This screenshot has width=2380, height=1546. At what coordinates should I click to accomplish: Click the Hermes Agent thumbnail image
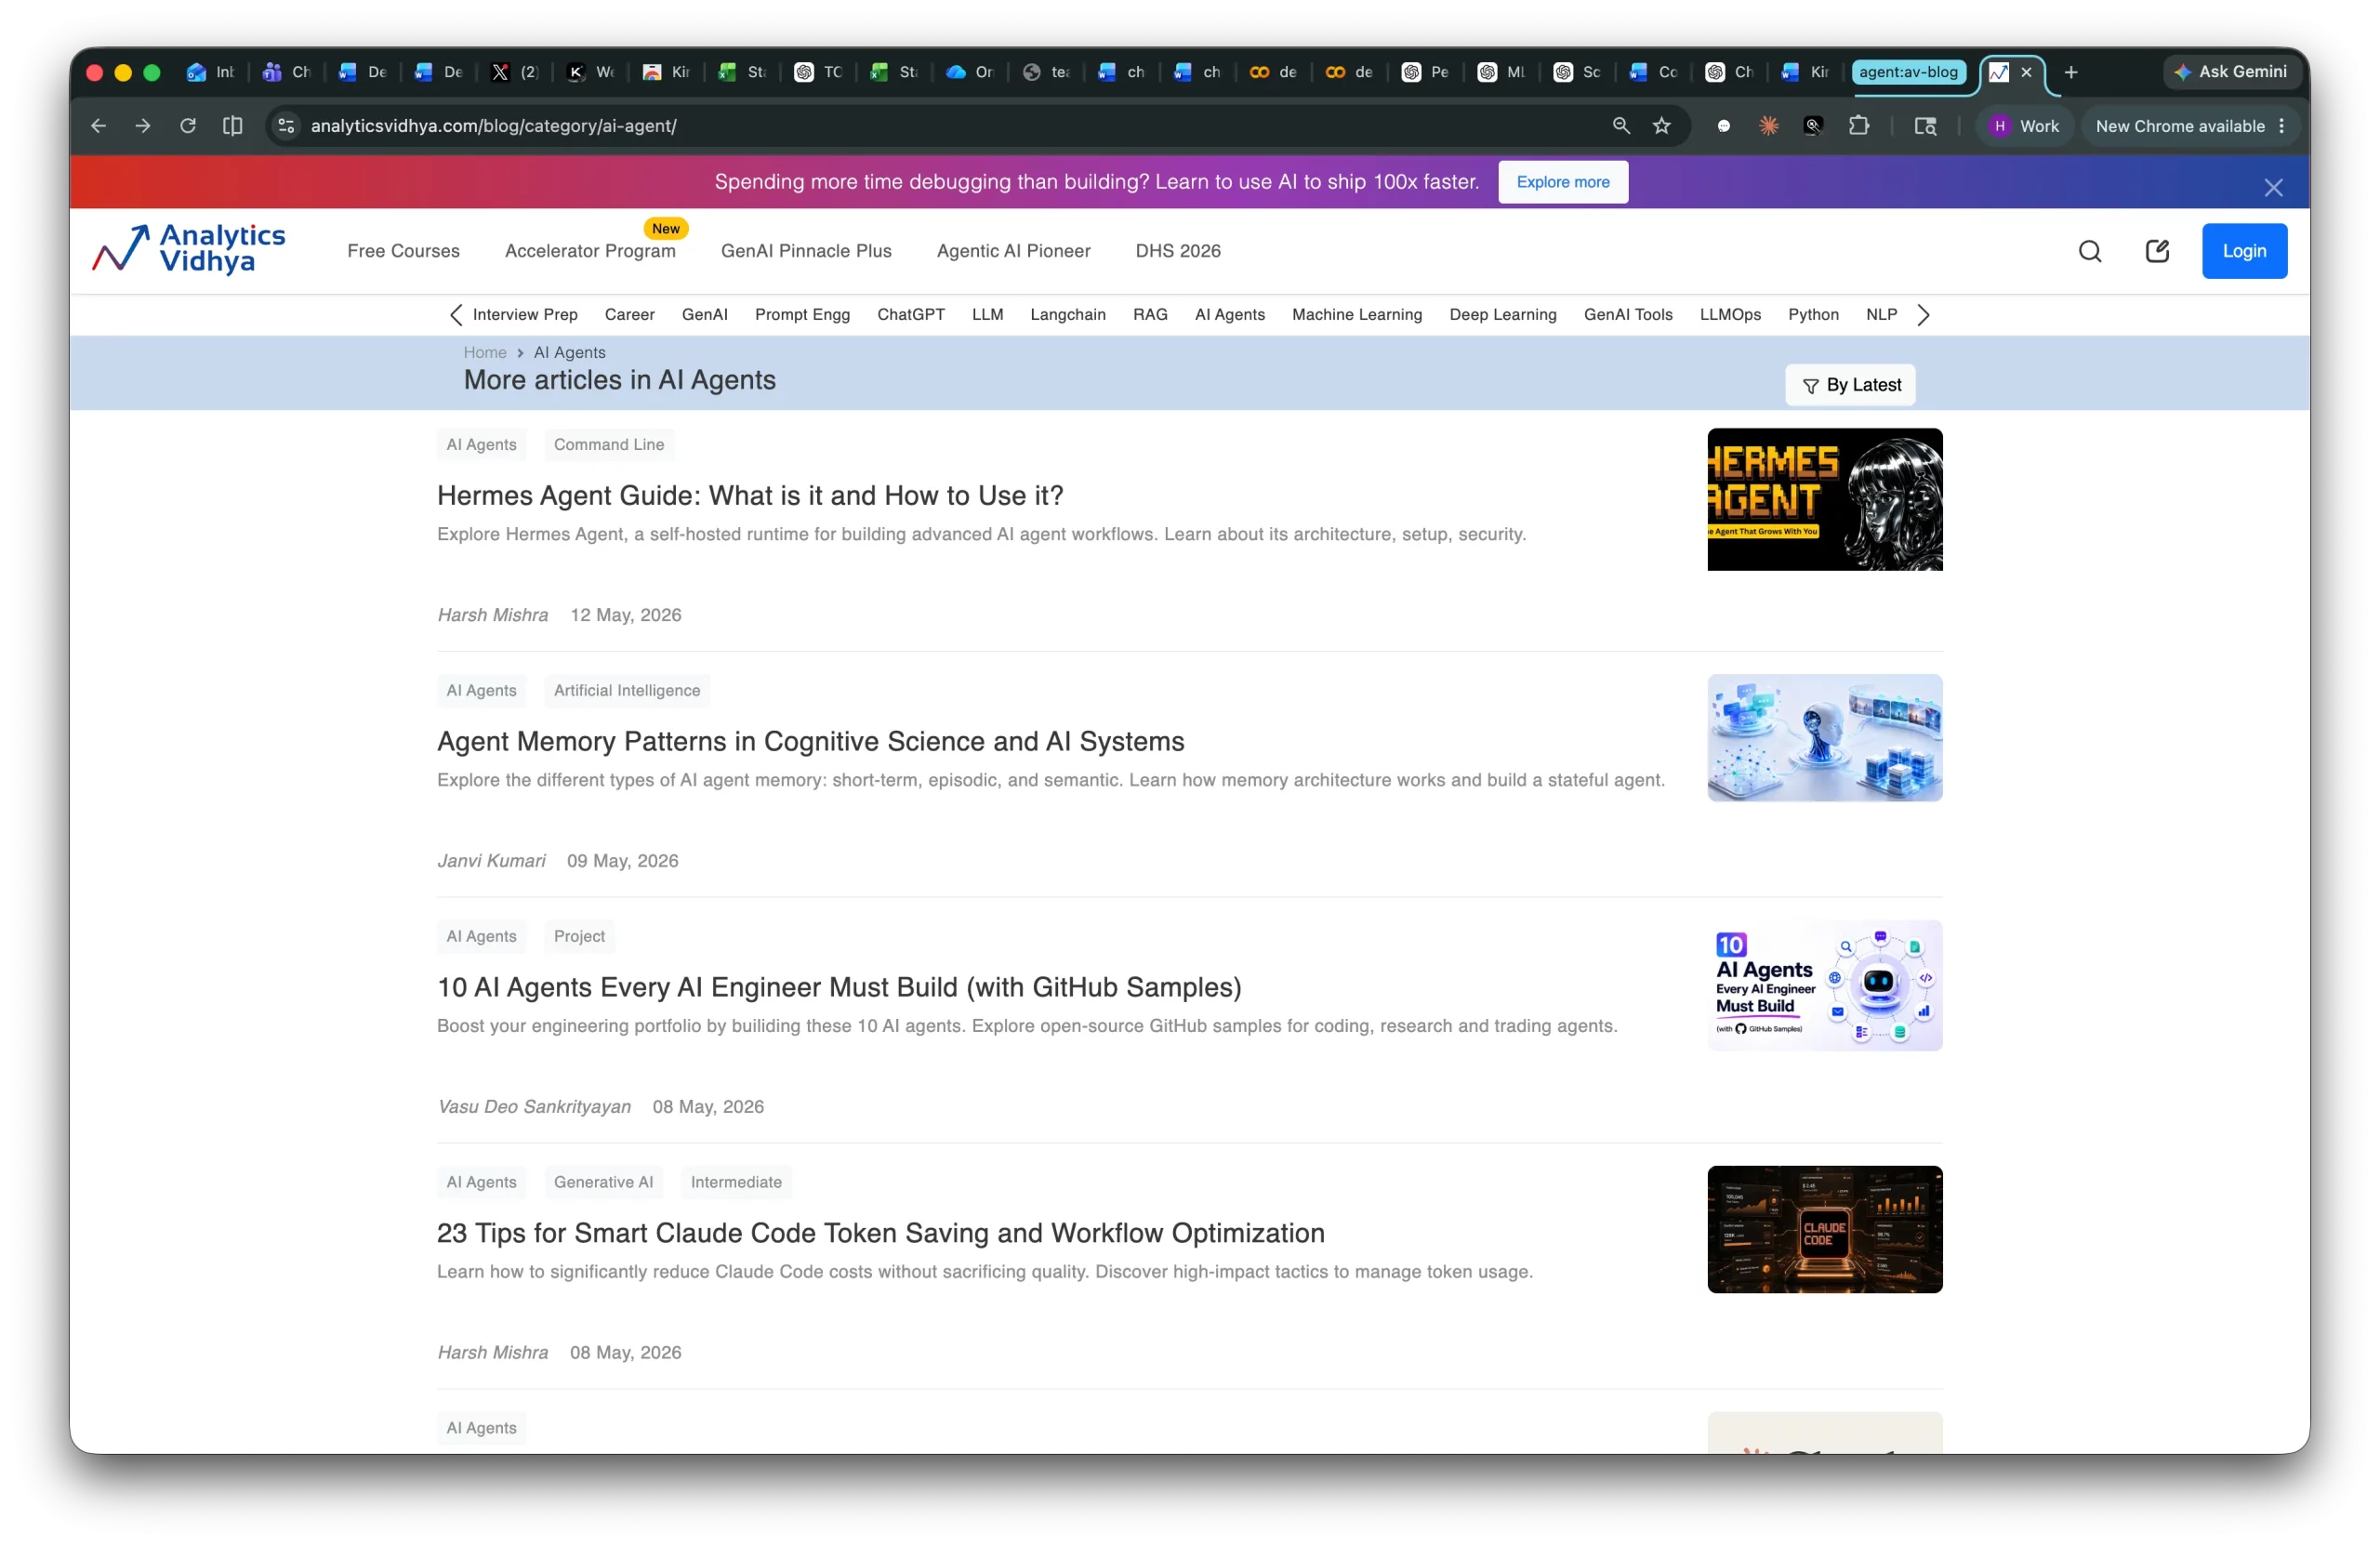[x=1824, y=500]
